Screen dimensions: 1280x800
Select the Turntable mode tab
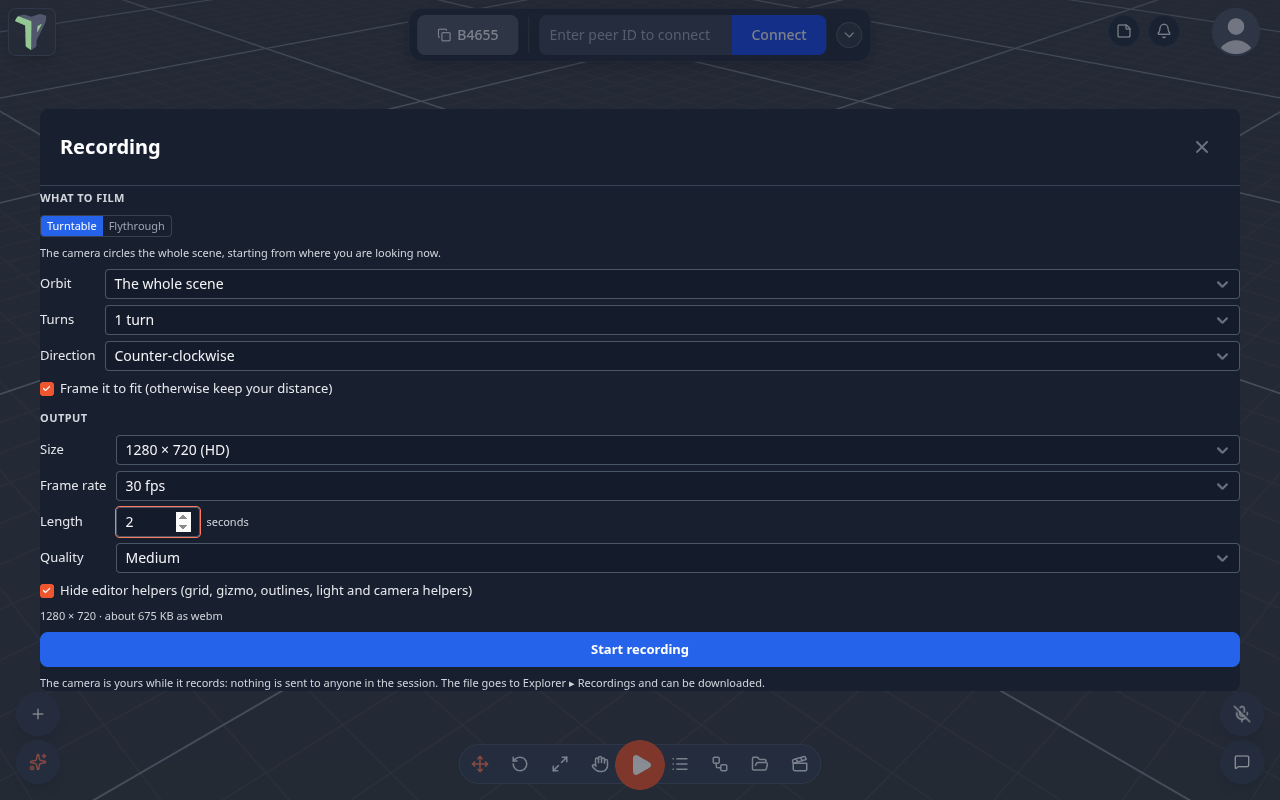pyautogui.click(x=72, y=226)
